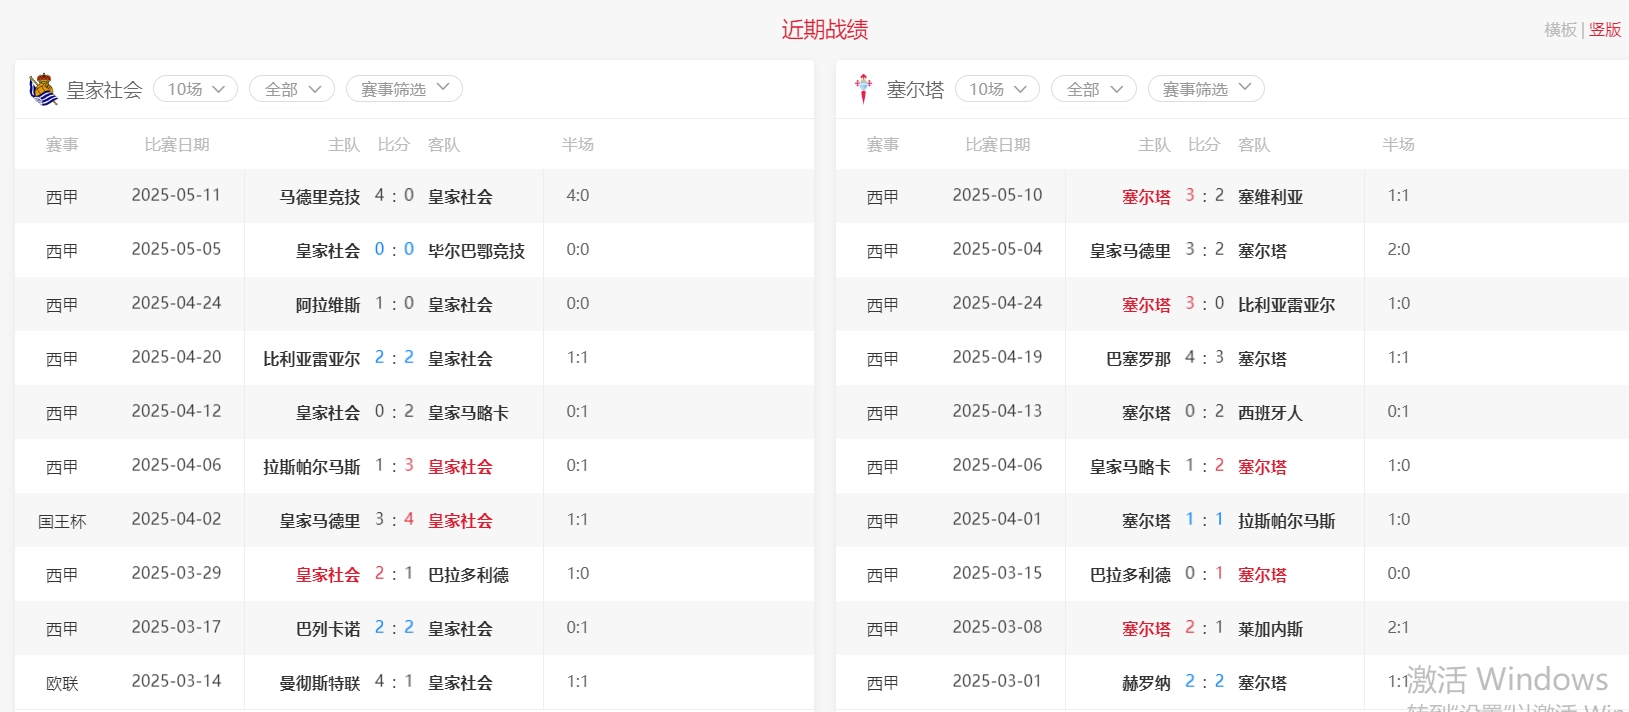
Task: Open Real Sociedad 赛事筛选 dropdown
Action: [404, 89]
